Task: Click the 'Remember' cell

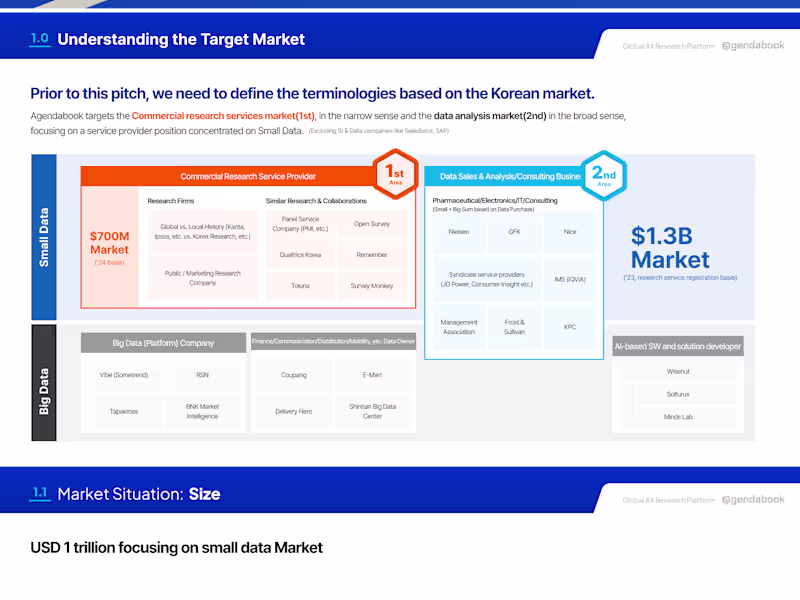Action: tap(372, 255)
